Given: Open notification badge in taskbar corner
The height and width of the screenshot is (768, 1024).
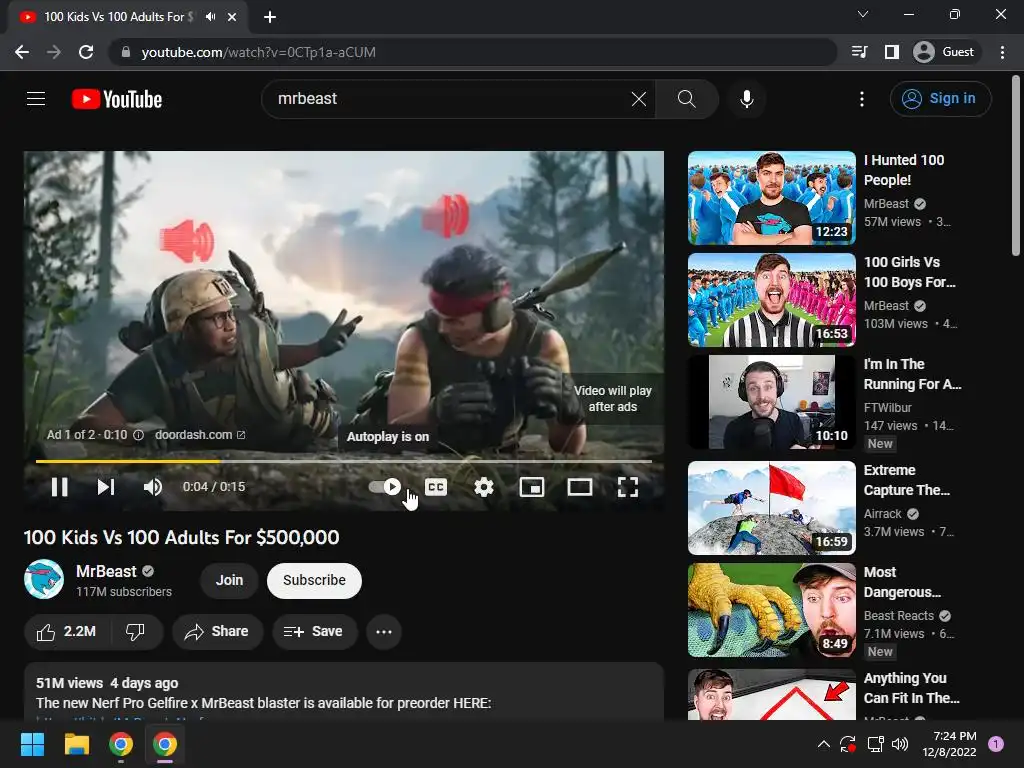Looking at the screenshot, I should click(996, 744).
